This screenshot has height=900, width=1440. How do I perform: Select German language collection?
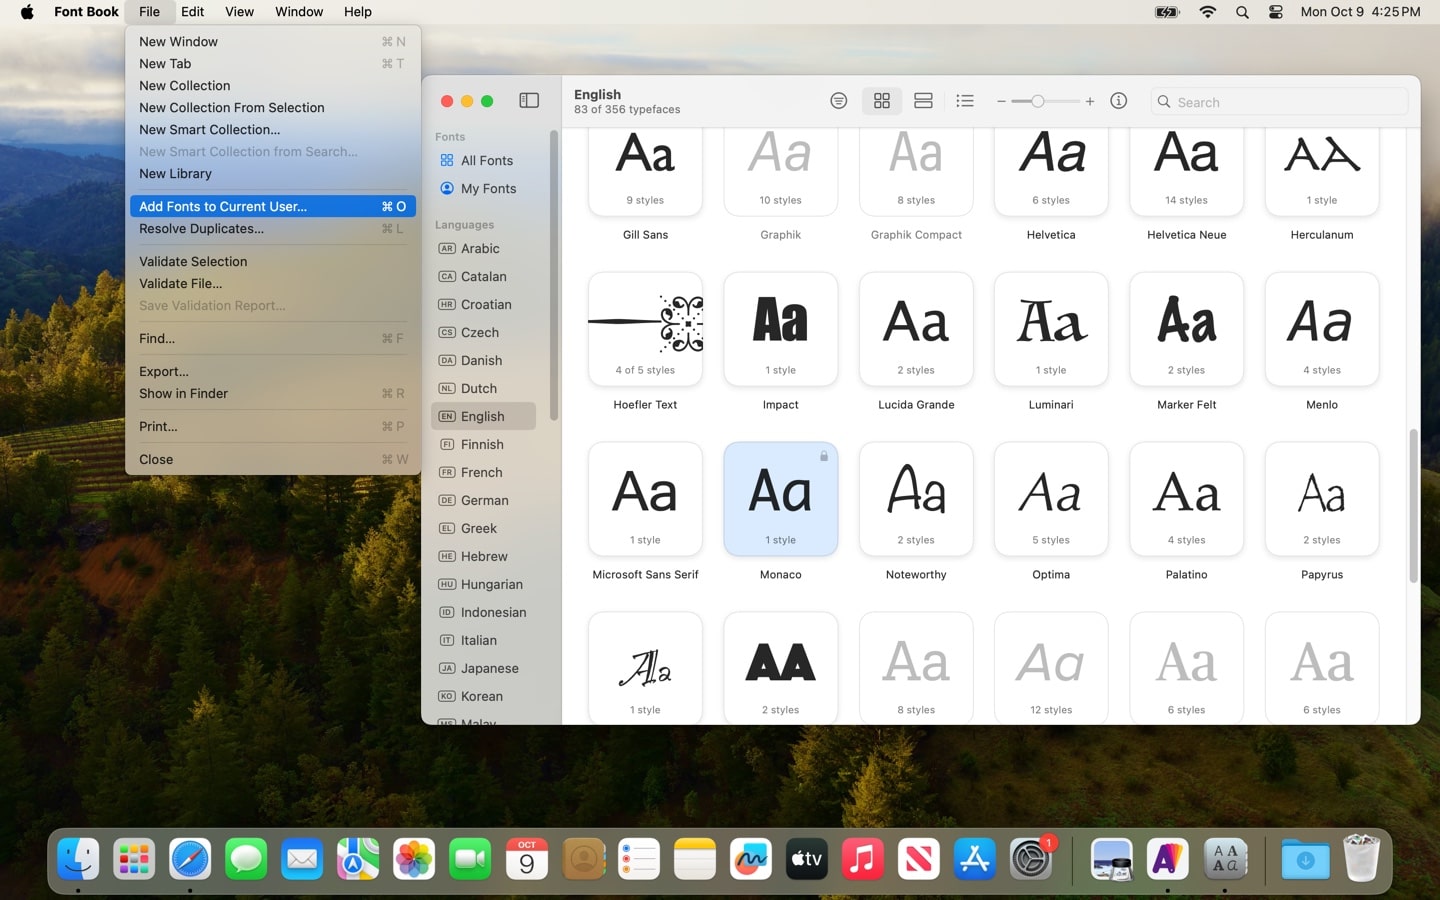[484, 500]
